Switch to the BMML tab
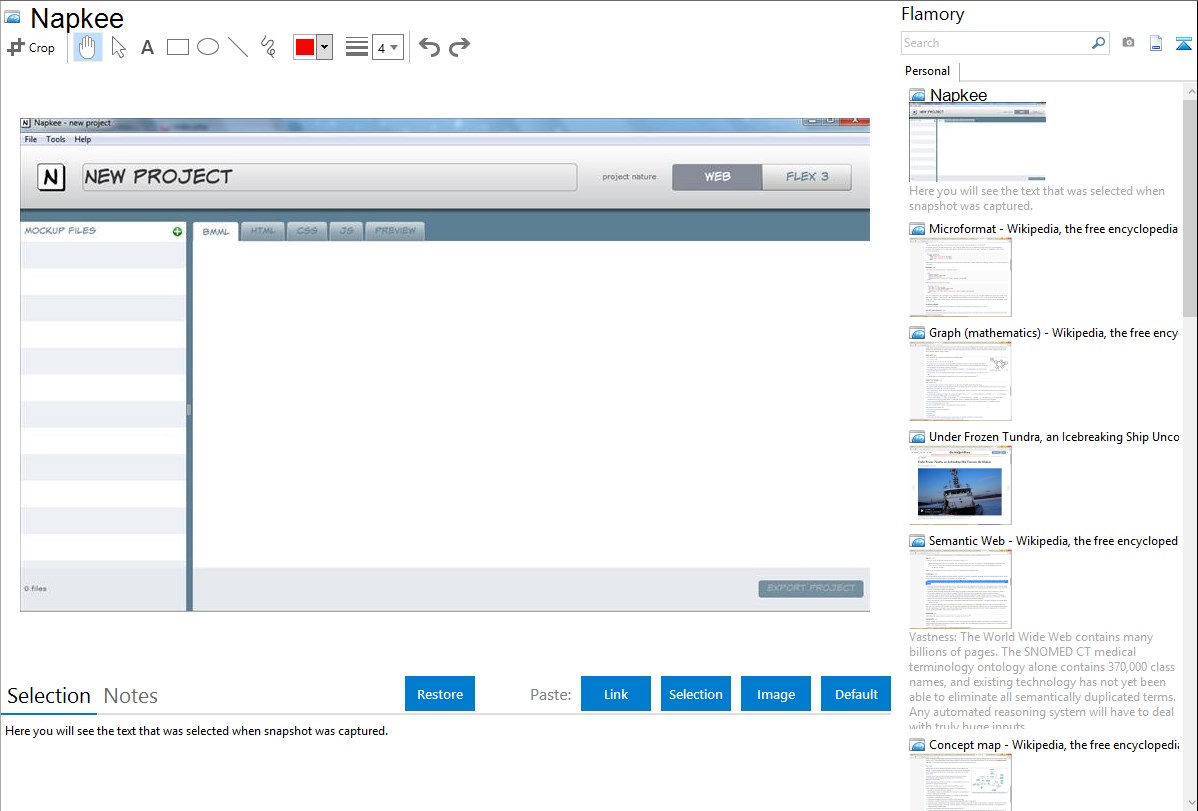Screen dimensions: 1198x811 tap(215, 231)
